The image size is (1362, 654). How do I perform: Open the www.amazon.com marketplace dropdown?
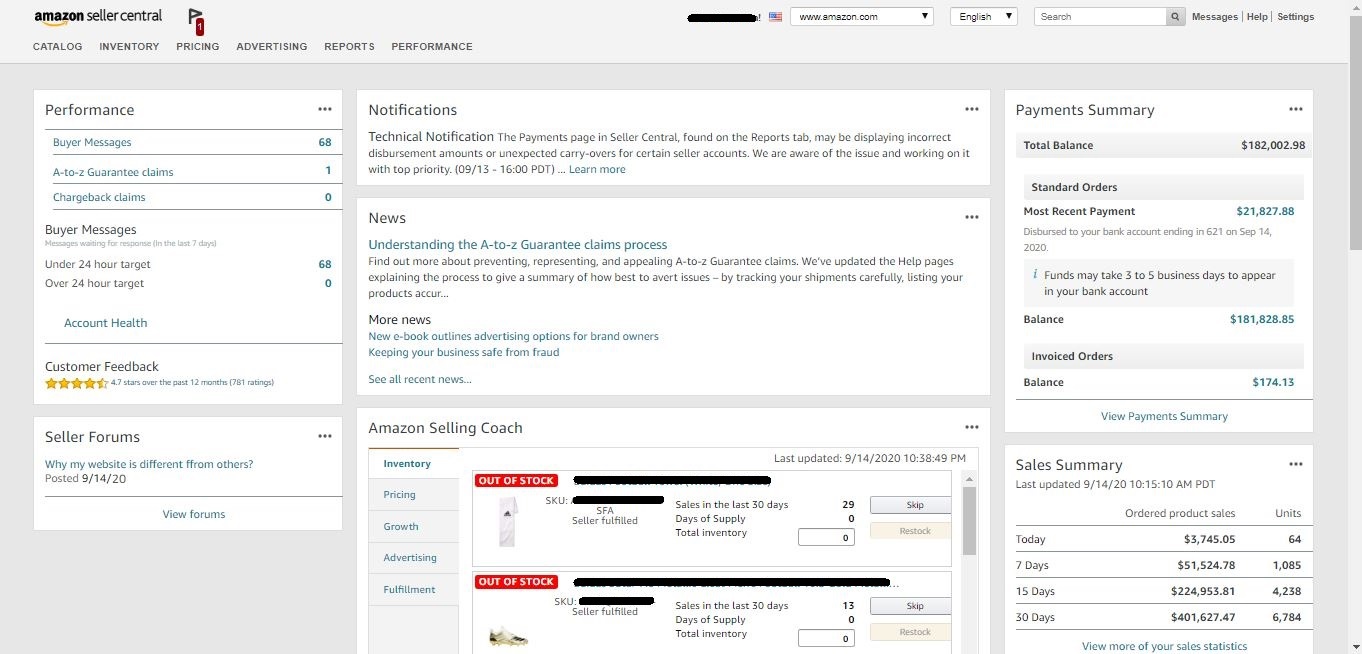pyautogui.click(x=862, y=17)
